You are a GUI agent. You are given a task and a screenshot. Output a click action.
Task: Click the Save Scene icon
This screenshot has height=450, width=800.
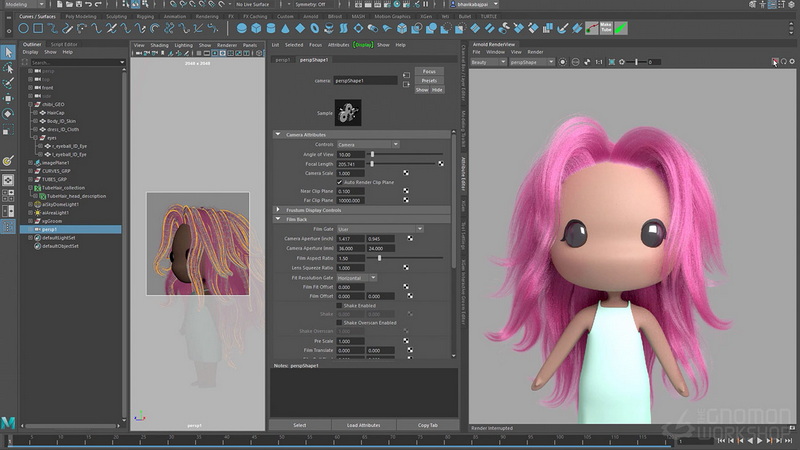[79, 4]
